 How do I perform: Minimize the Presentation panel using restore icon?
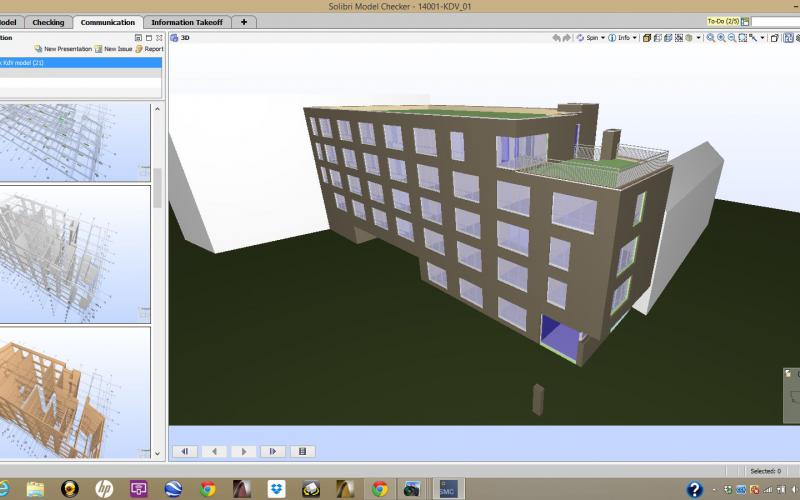[138, 38]
